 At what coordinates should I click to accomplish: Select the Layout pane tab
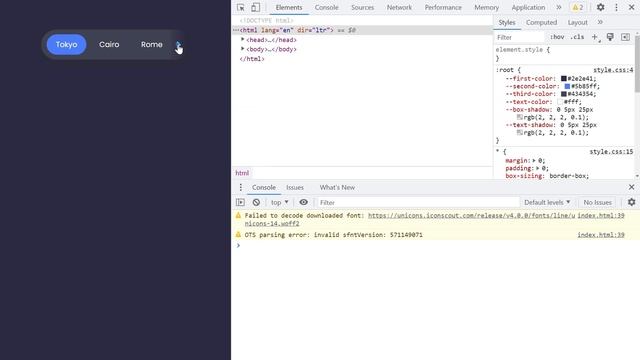pos(578,22)
